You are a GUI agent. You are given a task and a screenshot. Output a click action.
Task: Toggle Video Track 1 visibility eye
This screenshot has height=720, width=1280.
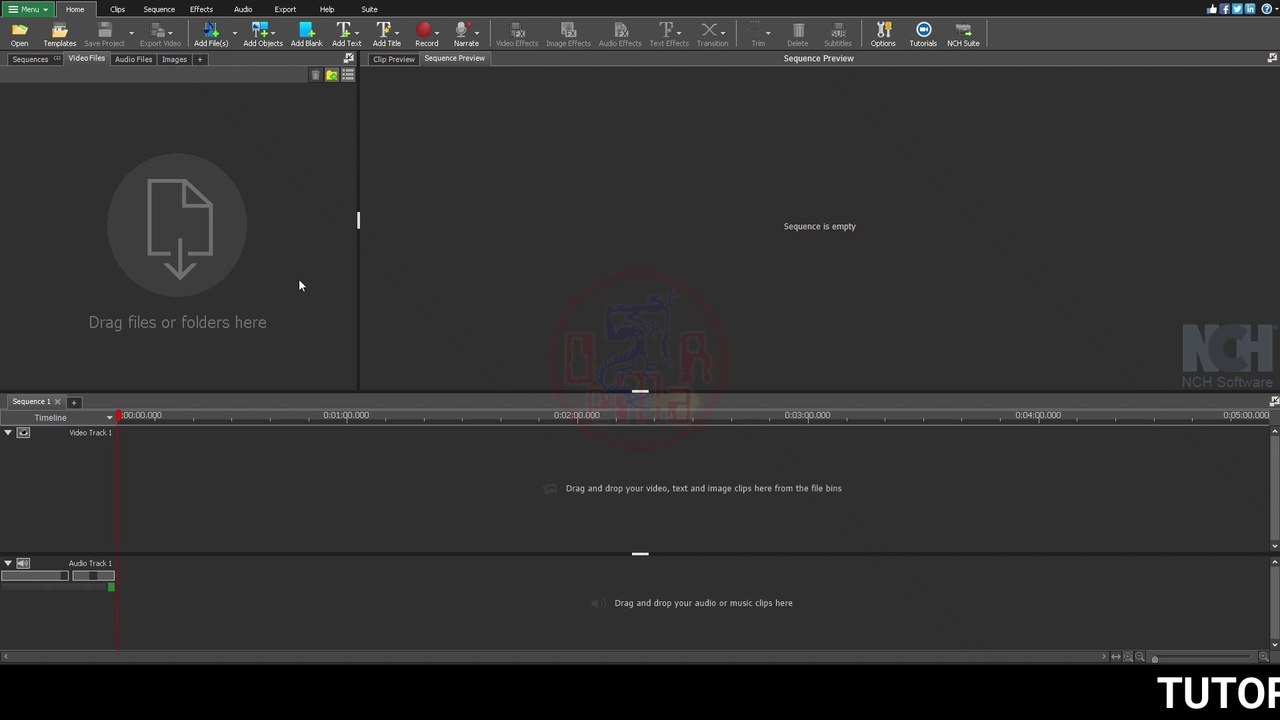point(23,433)
